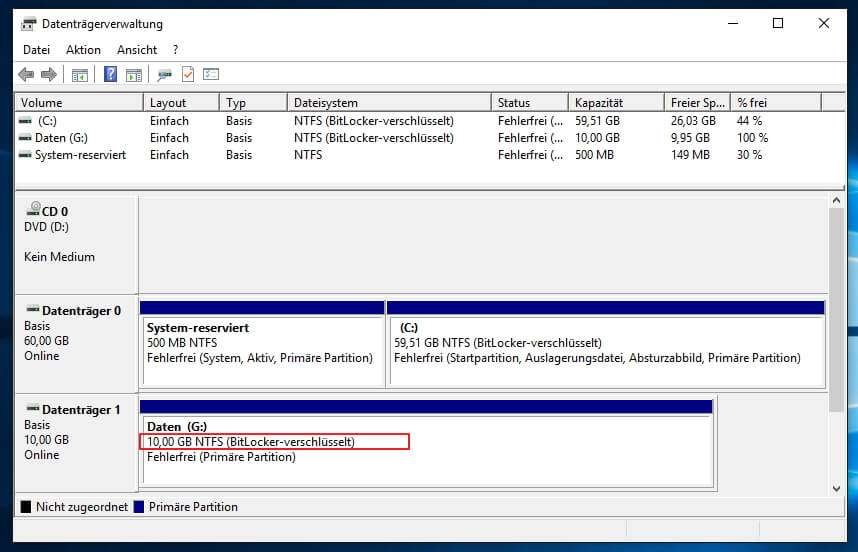Click the Datenträger 1 disk icon
Screen dimensions: 858x552
[33, 409]
